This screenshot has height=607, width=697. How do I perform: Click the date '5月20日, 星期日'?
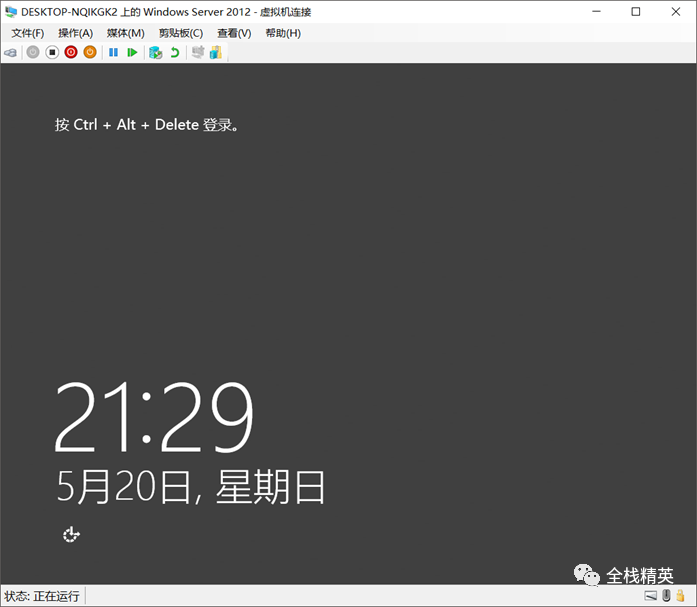[x=191, y=487]
